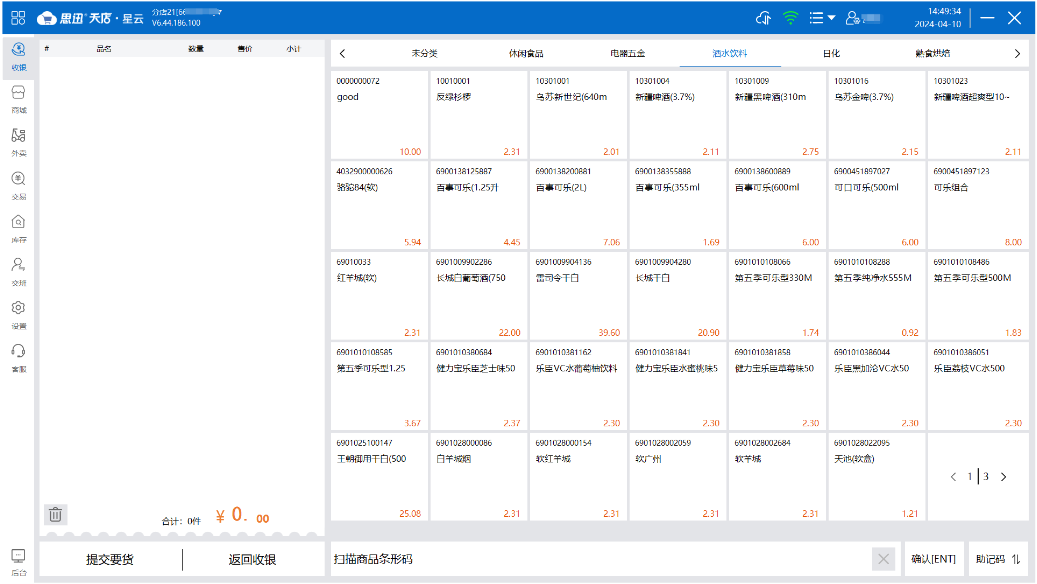The image size is (1037, 584).
Task: Open the 外卖 takeout sidebar icon
Action: (19, 142)
